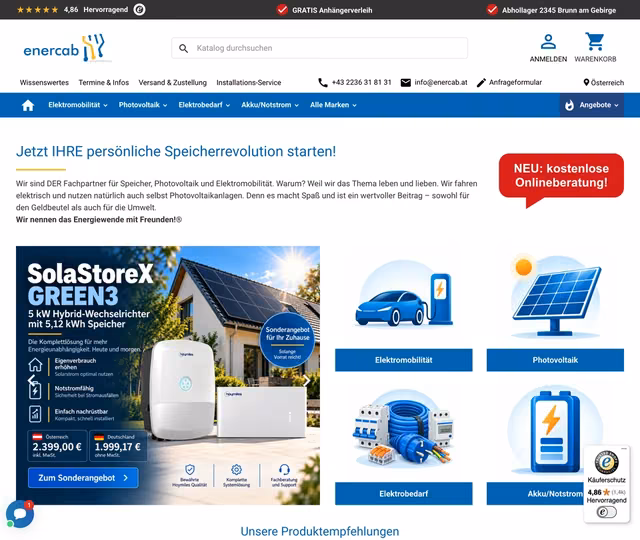640x540 pixels.
Task: Expand the Elektromobilität menu
Action: (x=78, y=105)
